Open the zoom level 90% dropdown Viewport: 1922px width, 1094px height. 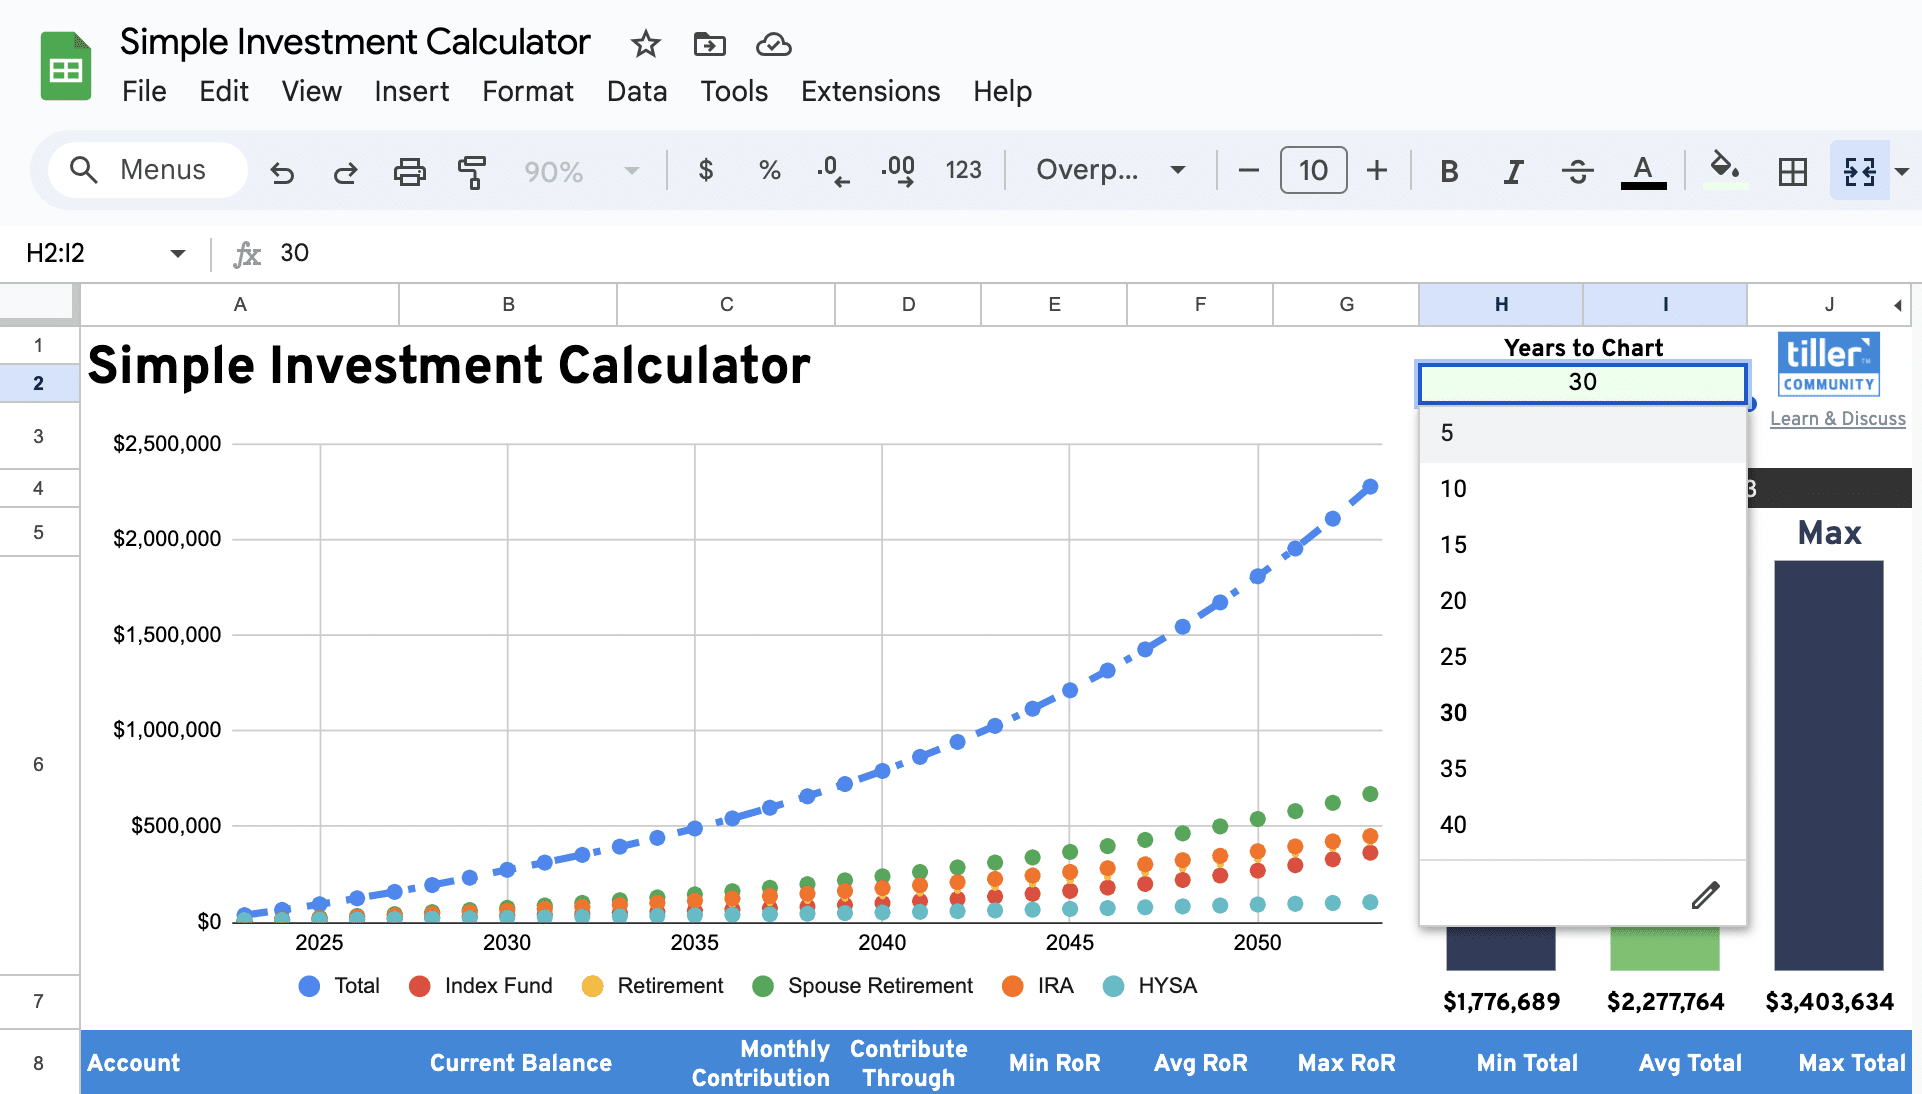(x=582, y=171)
